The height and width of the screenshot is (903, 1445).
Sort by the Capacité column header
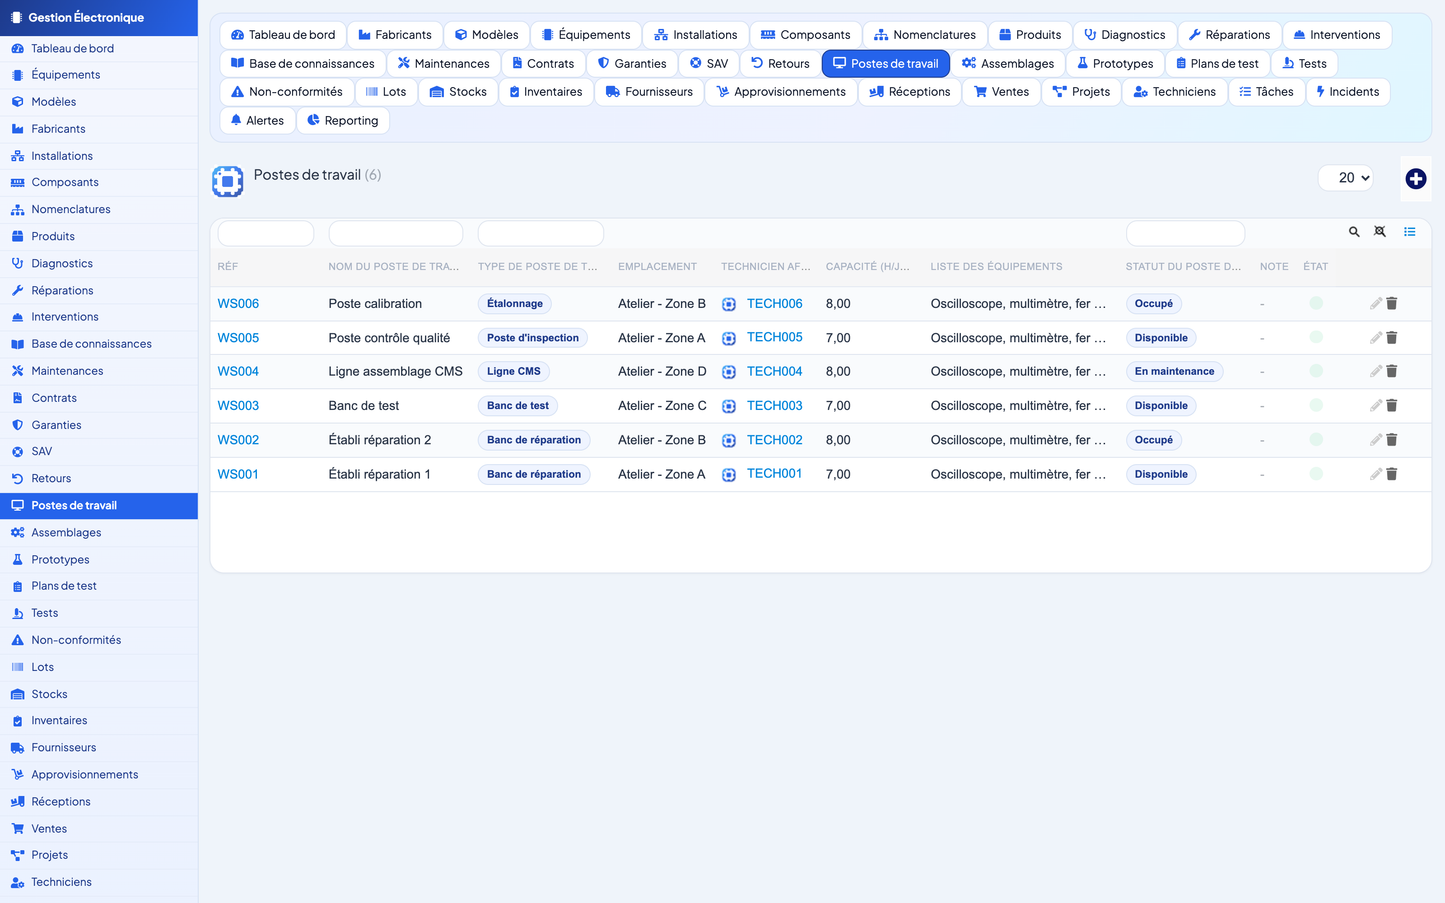(x=868, y=267)
